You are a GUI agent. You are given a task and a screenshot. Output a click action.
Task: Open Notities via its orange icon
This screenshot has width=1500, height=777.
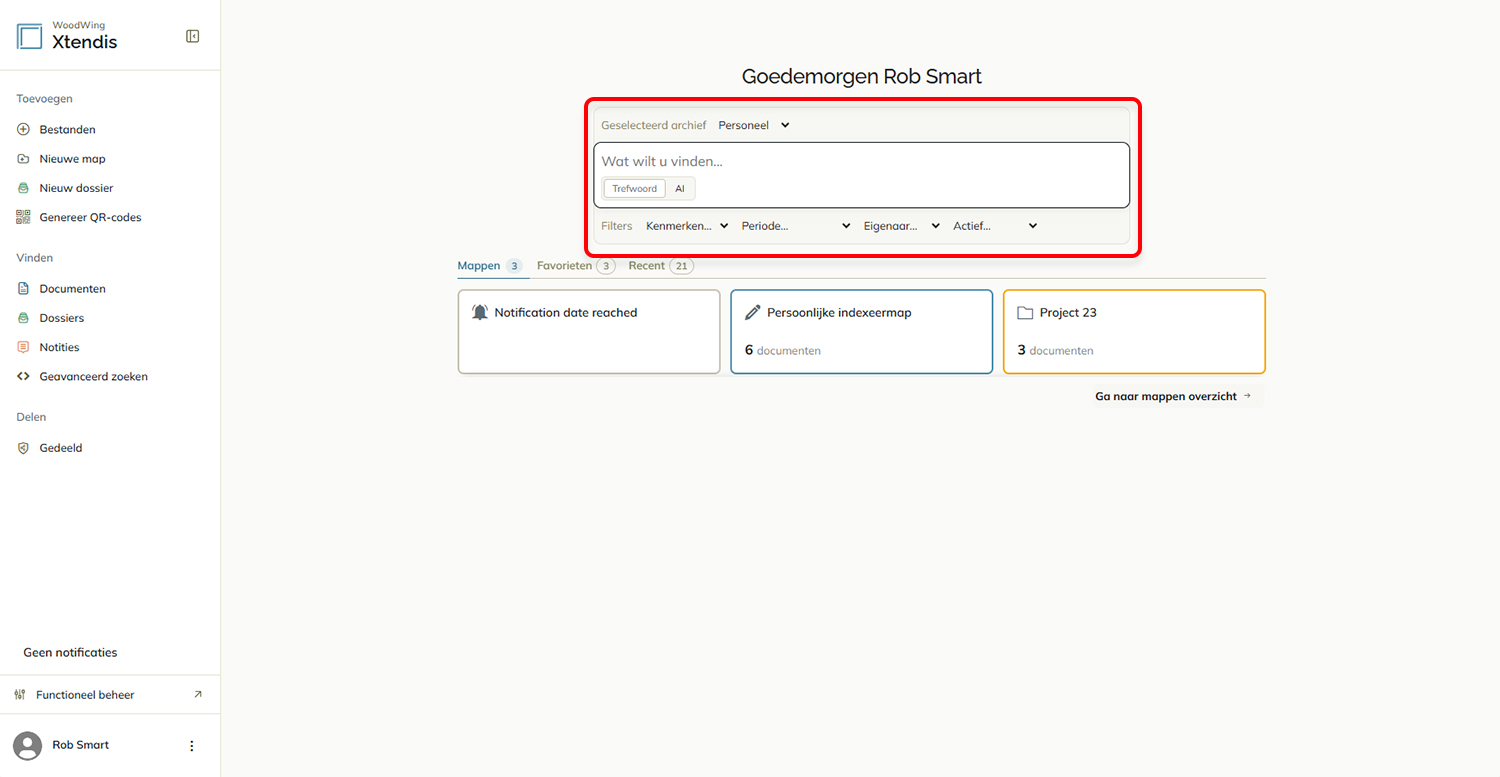[24, 347]
